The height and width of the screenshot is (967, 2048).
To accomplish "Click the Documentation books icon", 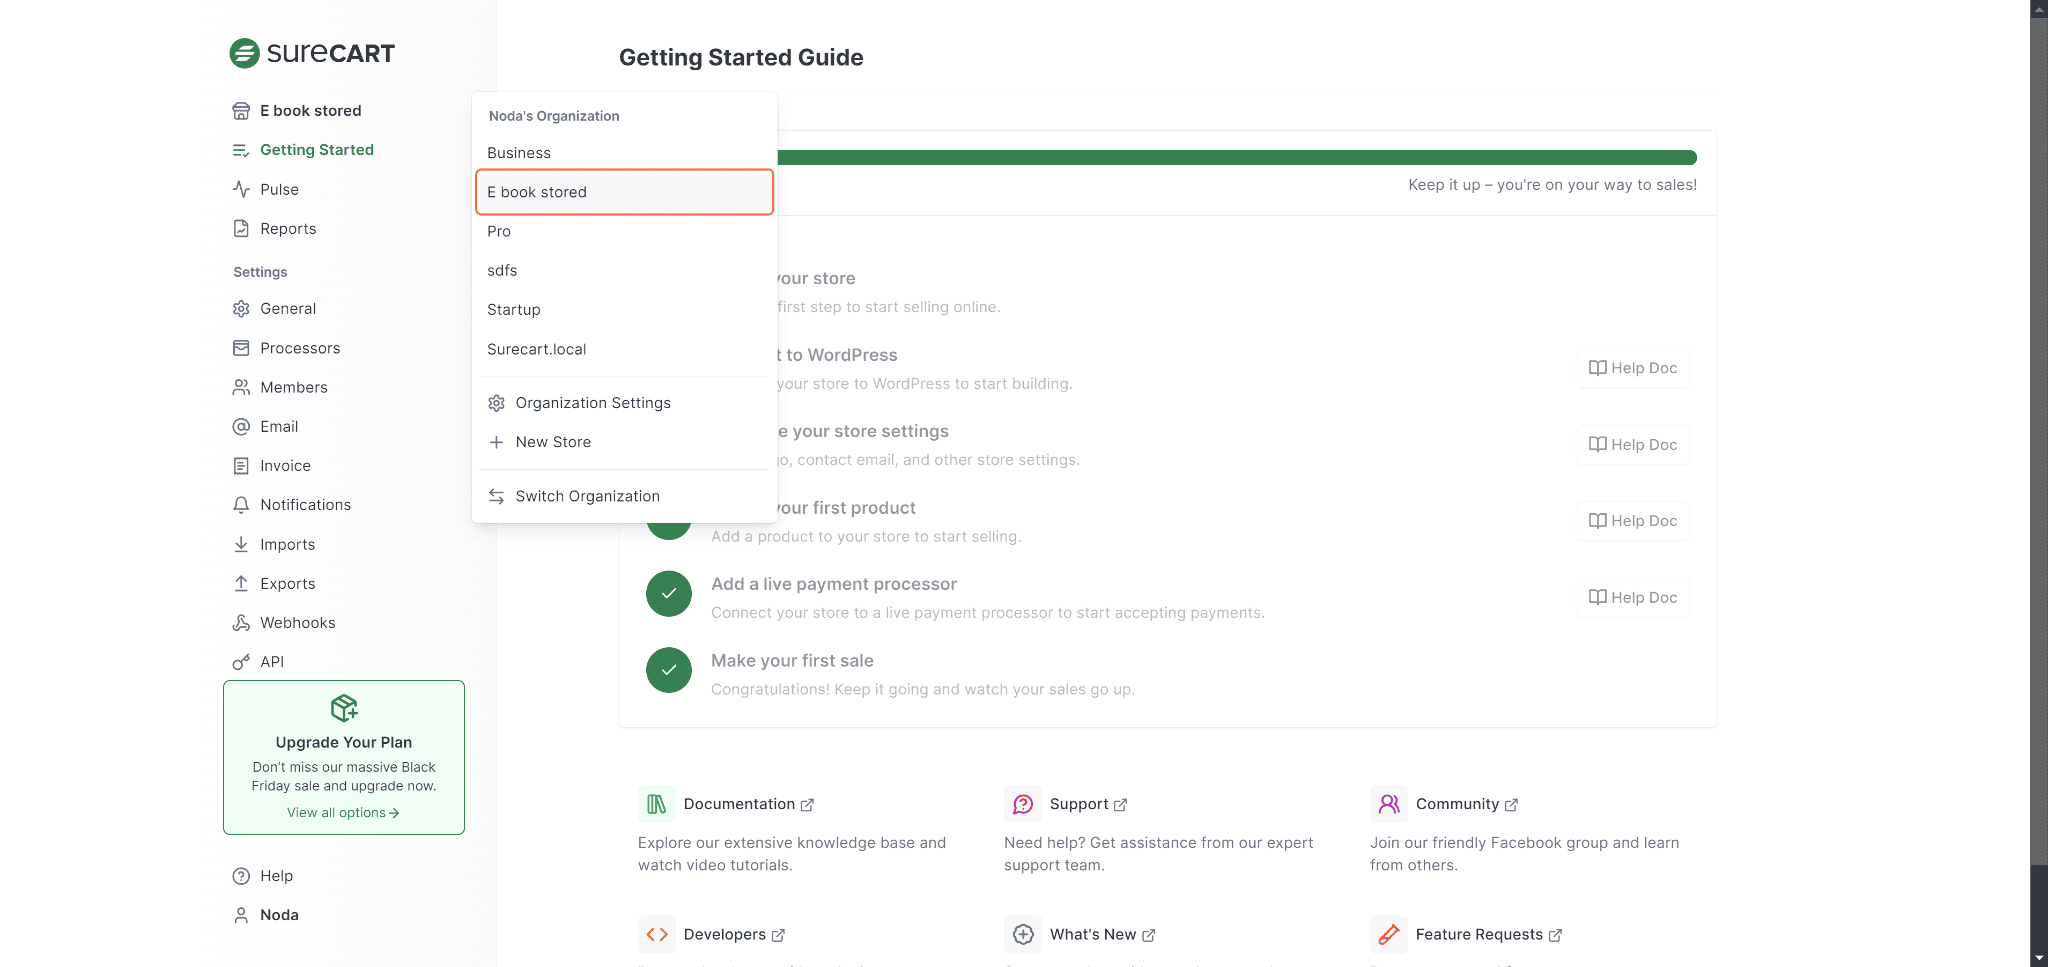I will tap(656, 804).
